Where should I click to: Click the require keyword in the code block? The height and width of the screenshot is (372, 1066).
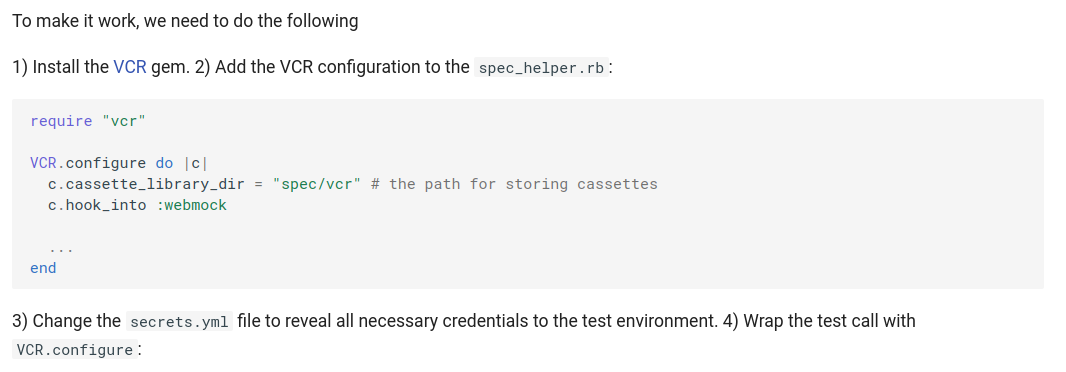pyautogui.click(x=61, y=121)
